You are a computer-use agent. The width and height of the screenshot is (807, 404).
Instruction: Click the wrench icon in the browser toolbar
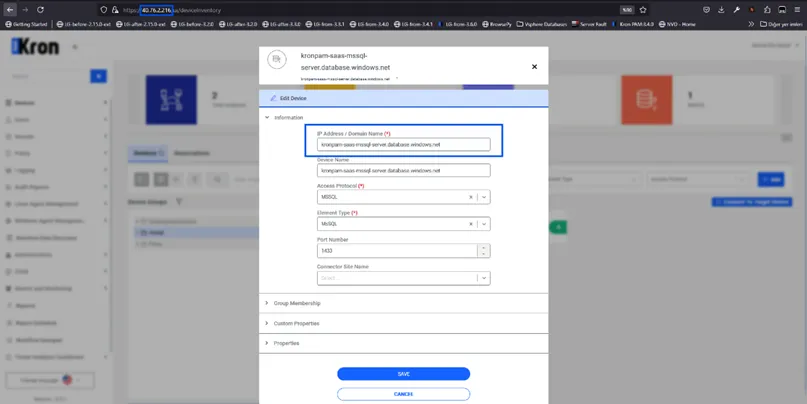pyautogui.click(x=736, y=10)
